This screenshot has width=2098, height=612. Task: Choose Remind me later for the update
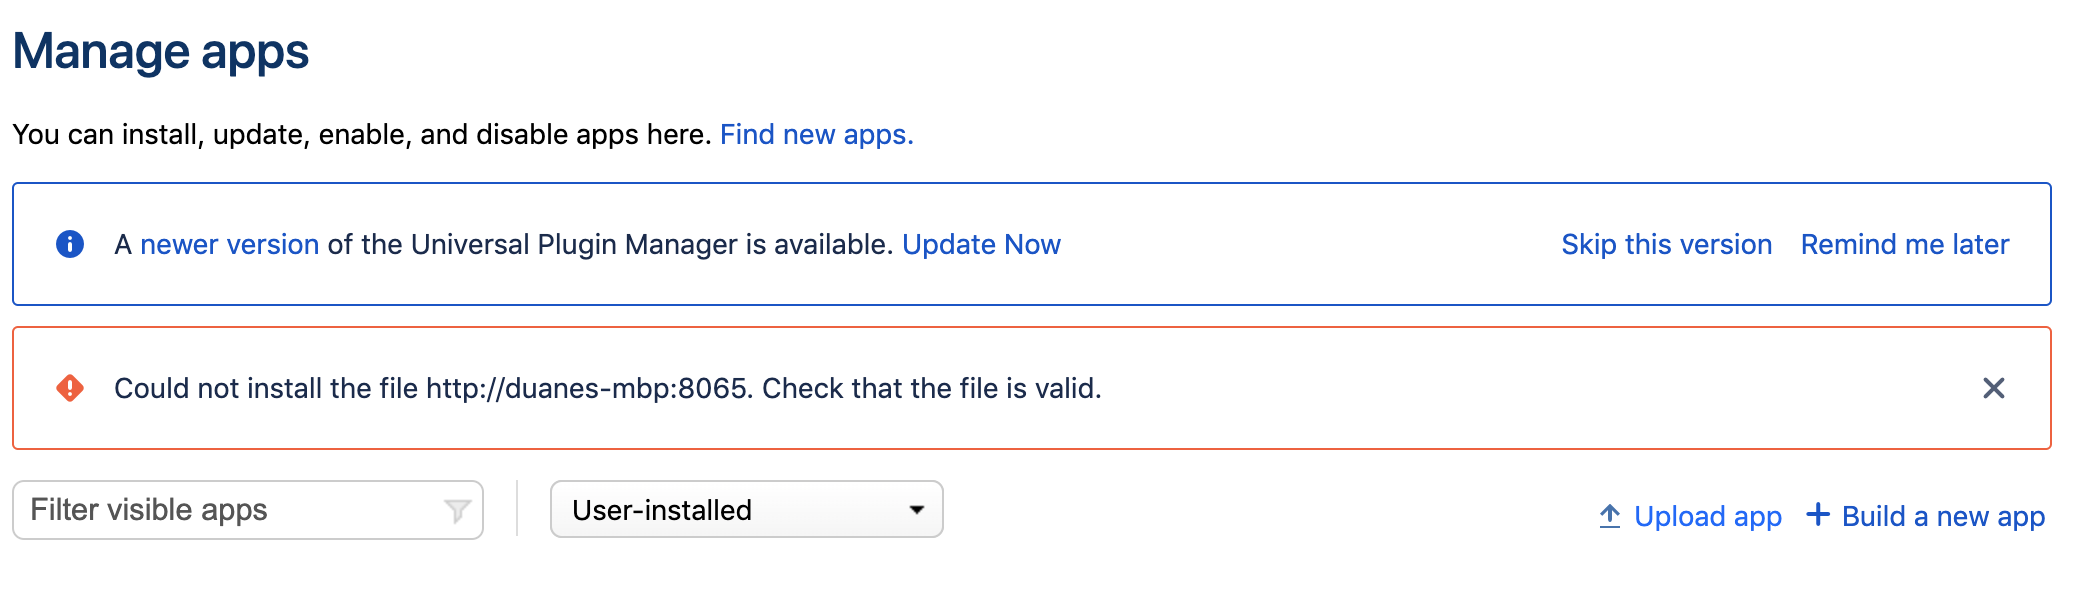(x=1905, y=244)
